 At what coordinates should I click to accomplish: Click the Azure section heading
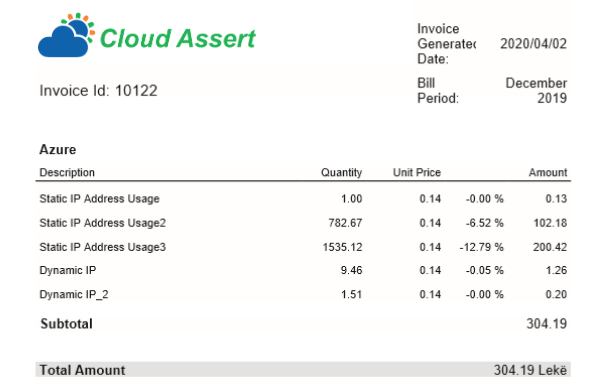(57, 150)
